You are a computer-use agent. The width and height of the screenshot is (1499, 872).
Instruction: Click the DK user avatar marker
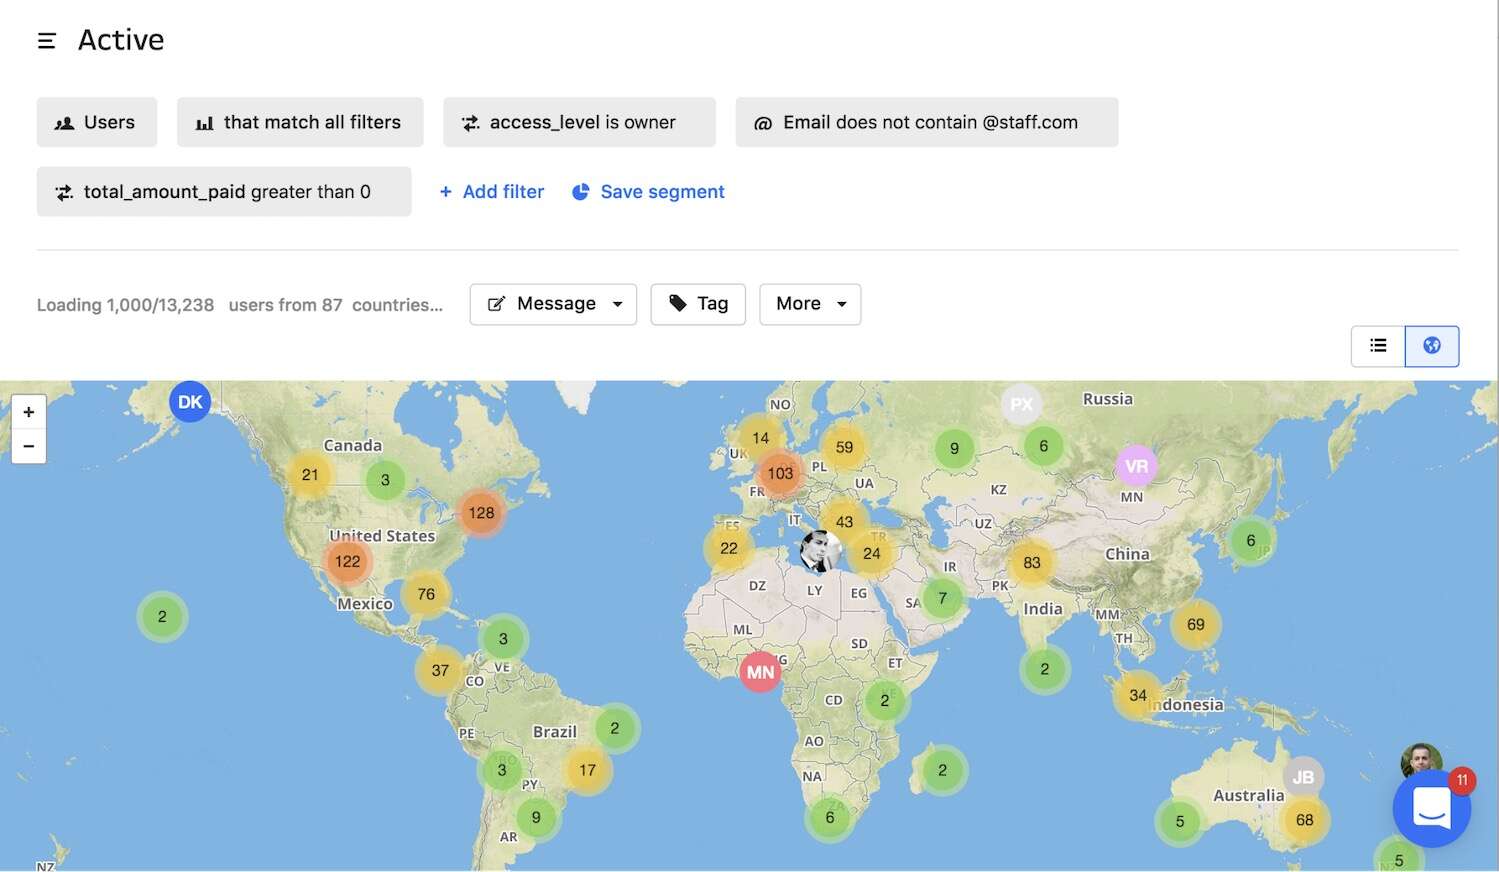pyautogui.click(x=190, y=402)
